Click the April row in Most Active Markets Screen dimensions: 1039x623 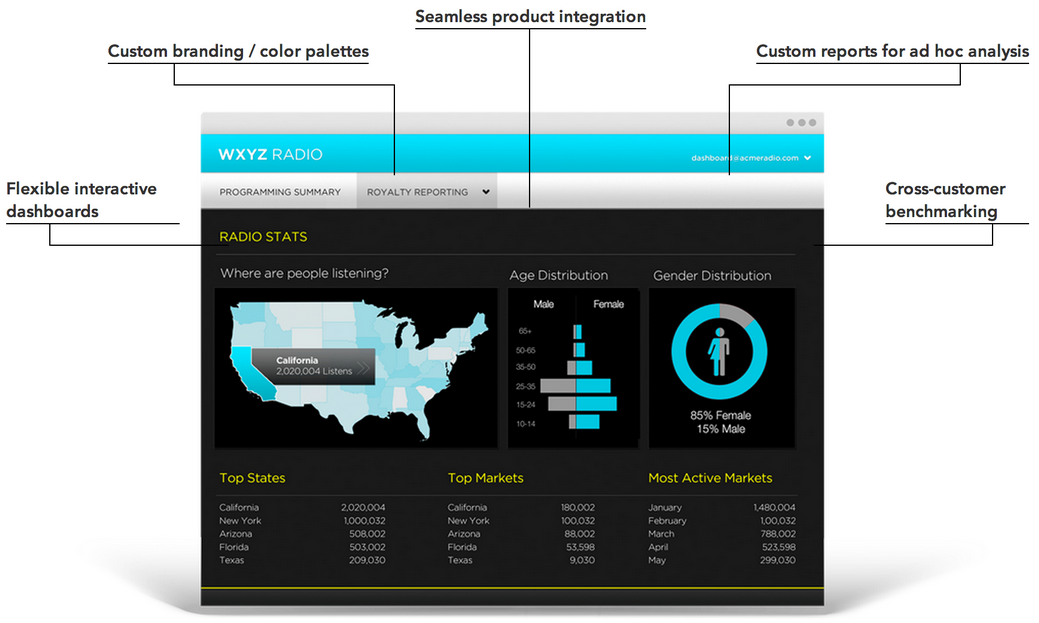tap(722, 547)
